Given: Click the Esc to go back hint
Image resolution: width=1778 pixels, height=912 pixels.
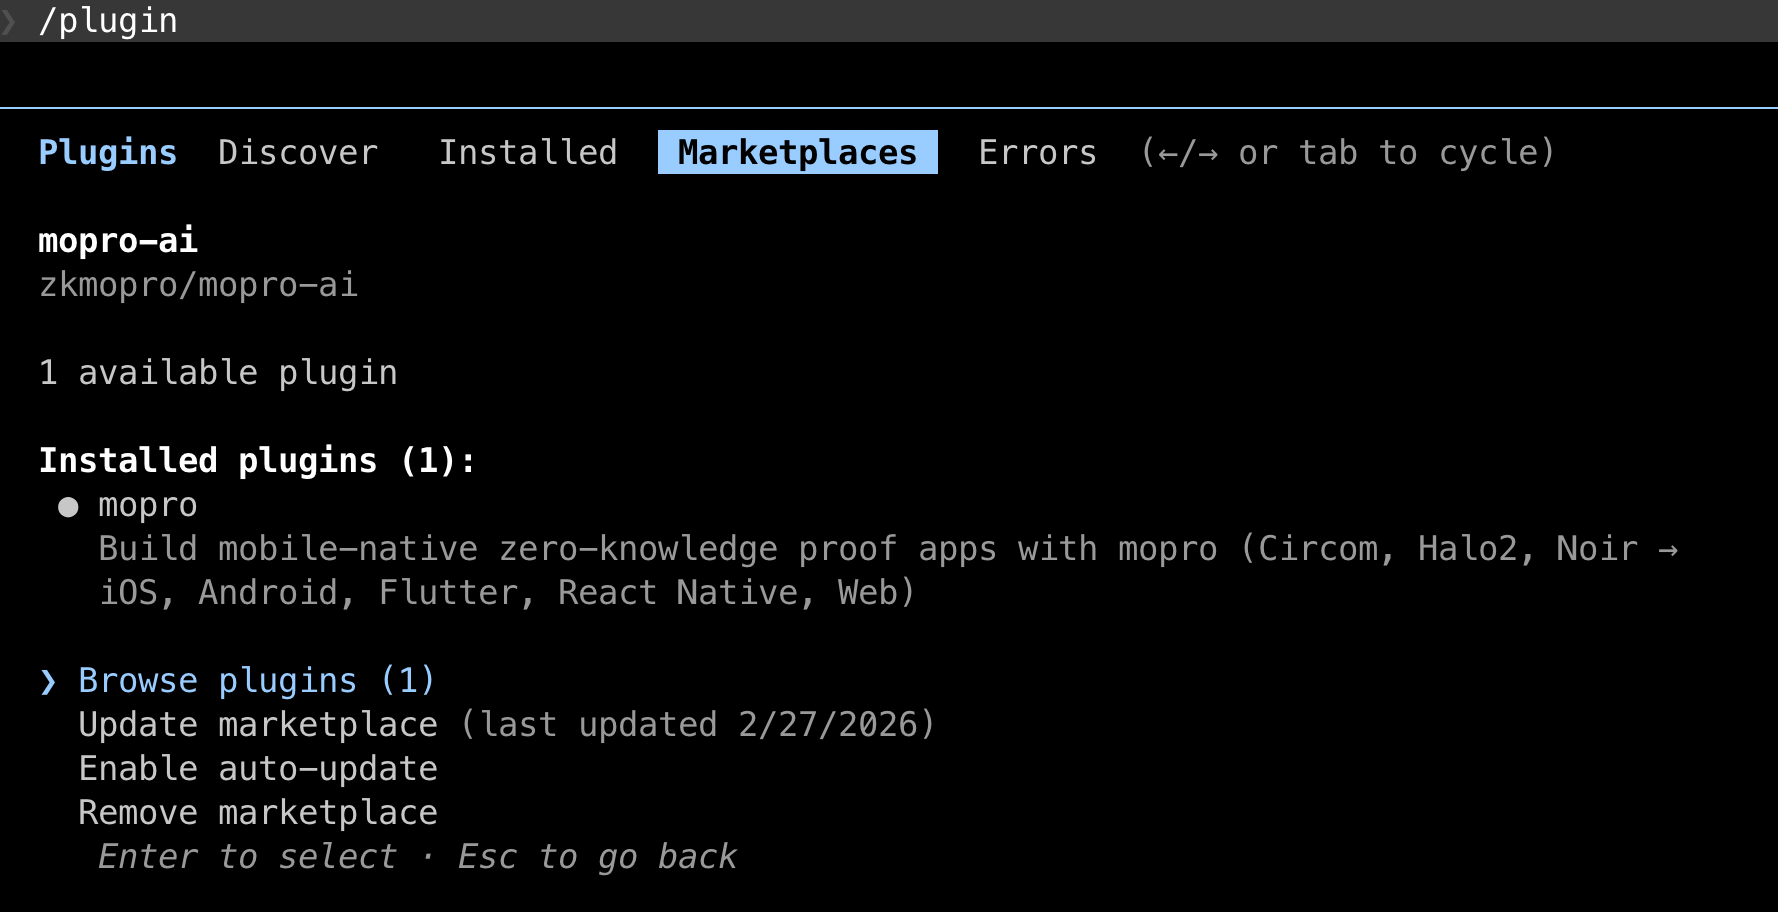Looking at the screenshot, I should point(597,856).
